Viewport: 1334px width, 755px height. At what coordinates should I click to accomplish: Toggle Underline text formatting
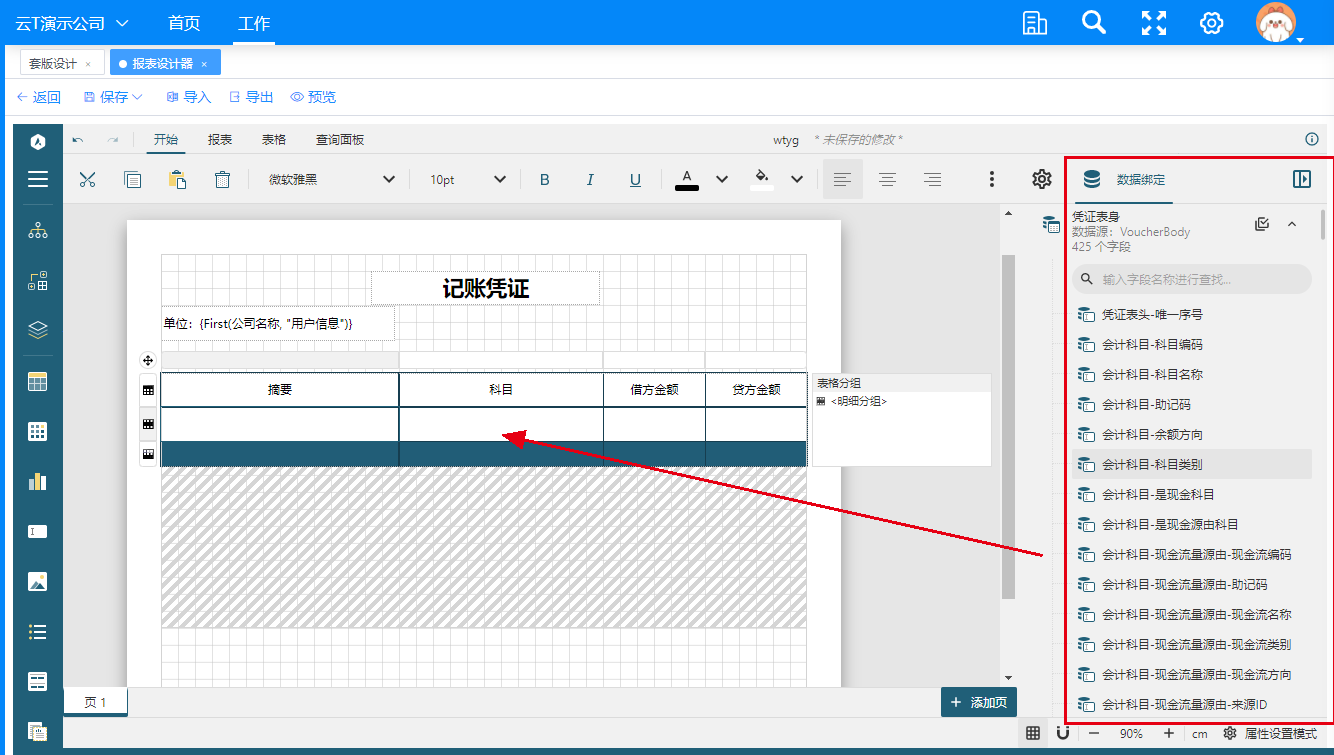pyautogui.click(x=635, y=180)
